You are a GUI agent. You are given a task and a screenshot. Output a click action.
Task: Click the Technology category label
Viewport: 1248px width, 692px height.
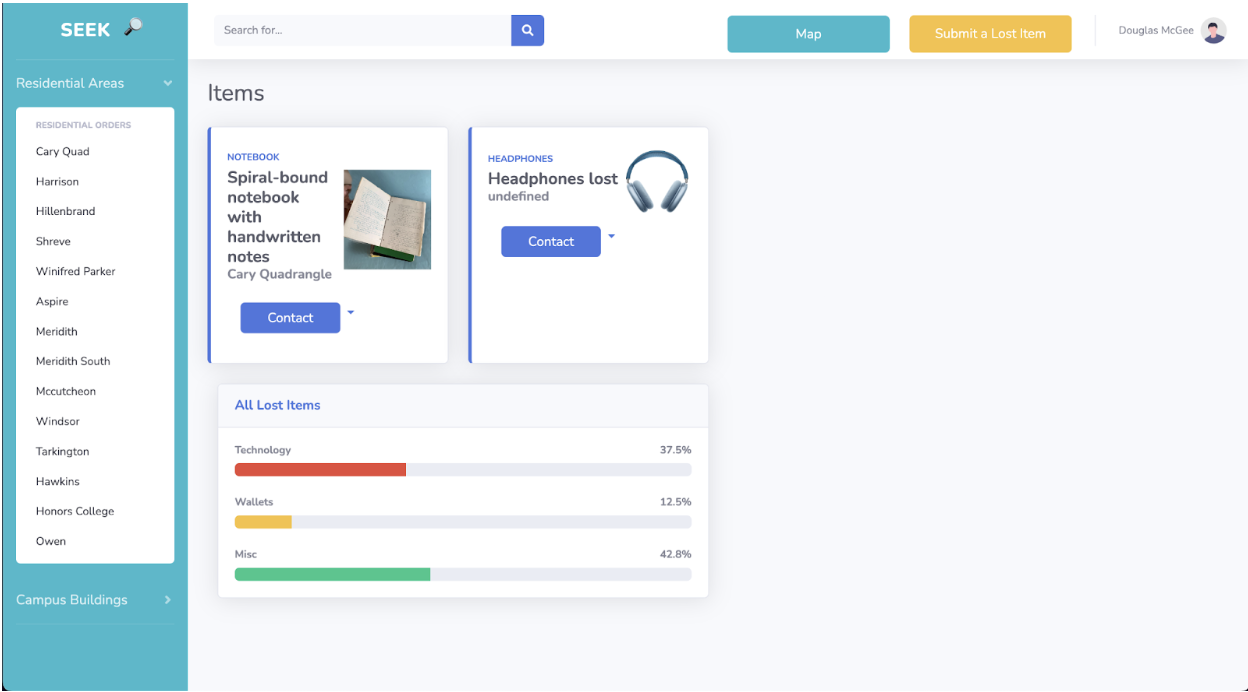[x=263, y=450]
